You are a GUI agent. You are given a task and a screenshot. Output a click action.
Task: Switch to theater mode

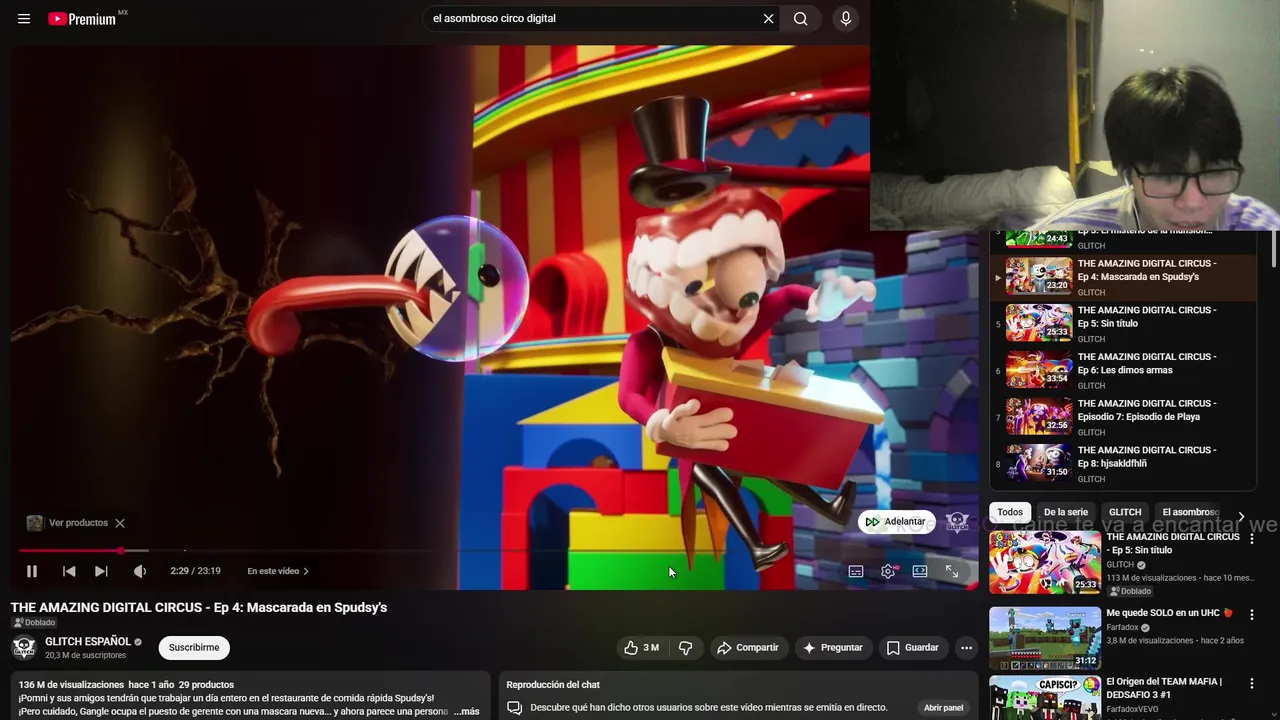coord(920,571)
